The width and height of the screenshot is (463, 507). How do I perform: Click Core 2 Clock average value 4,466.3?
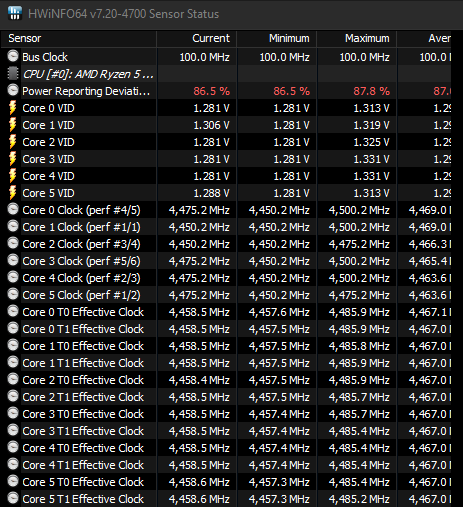tap(430, 244)
